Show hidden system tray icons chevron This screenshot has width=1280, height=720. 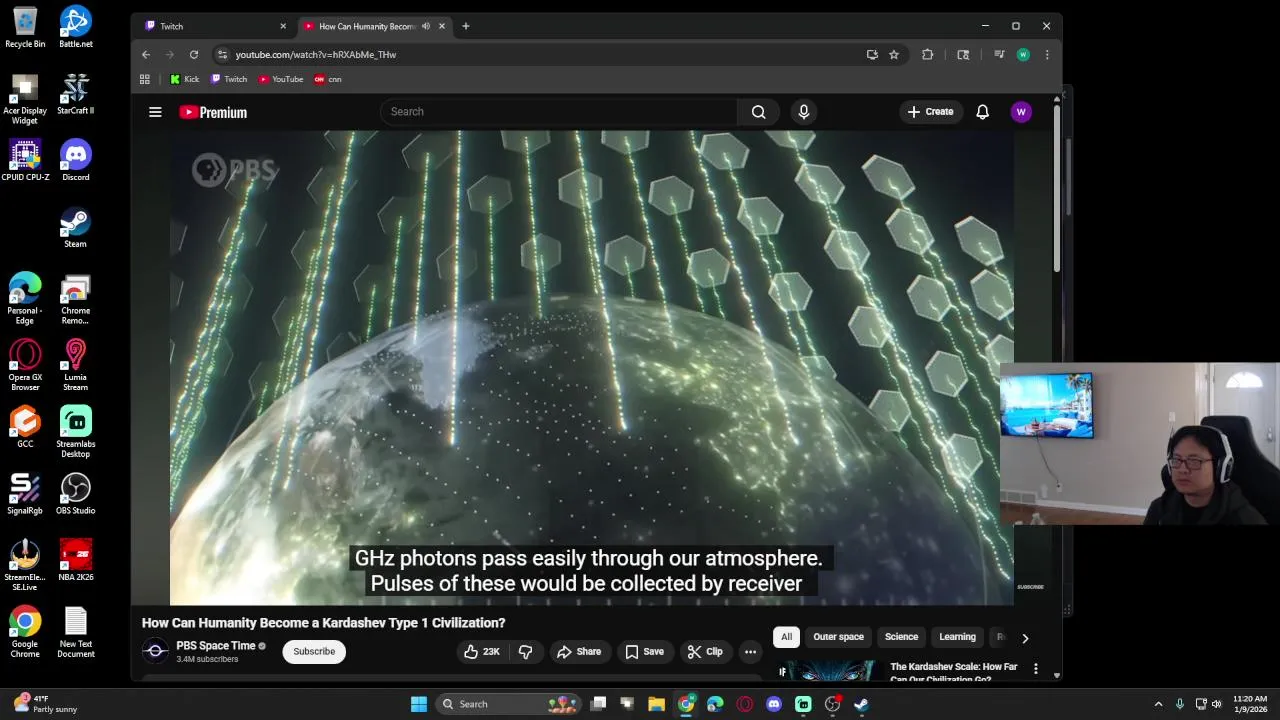click(x=1158, y=704)
